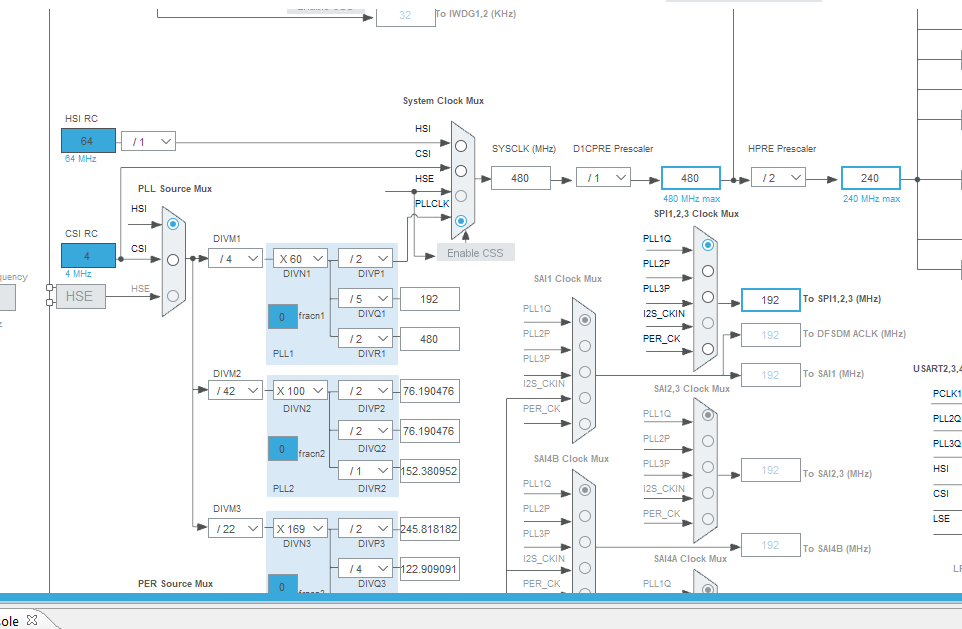Change the DIVM1 divider dropdown
The height and width of the screenshot is (629, 962).
[x=233, y=258]
